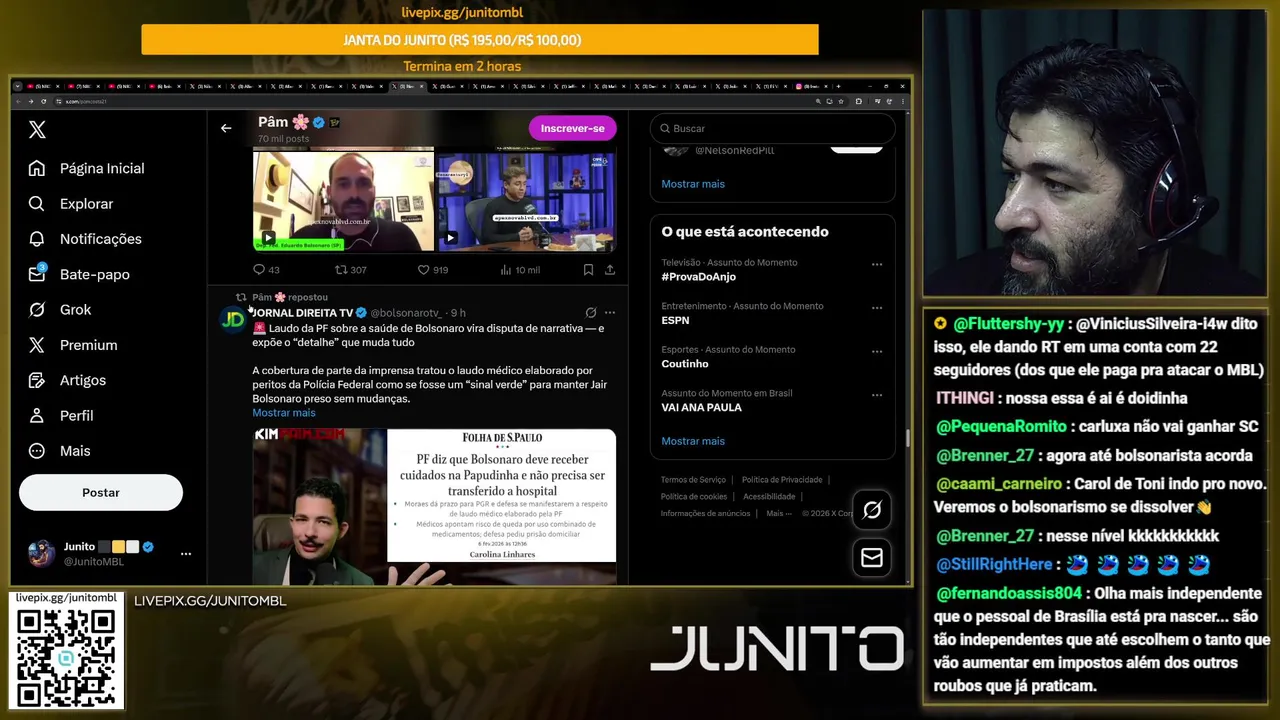The width and height of the screenshot is (1280, 720).
Task: Open the Notificações section
Action: [x=84, y=239]
